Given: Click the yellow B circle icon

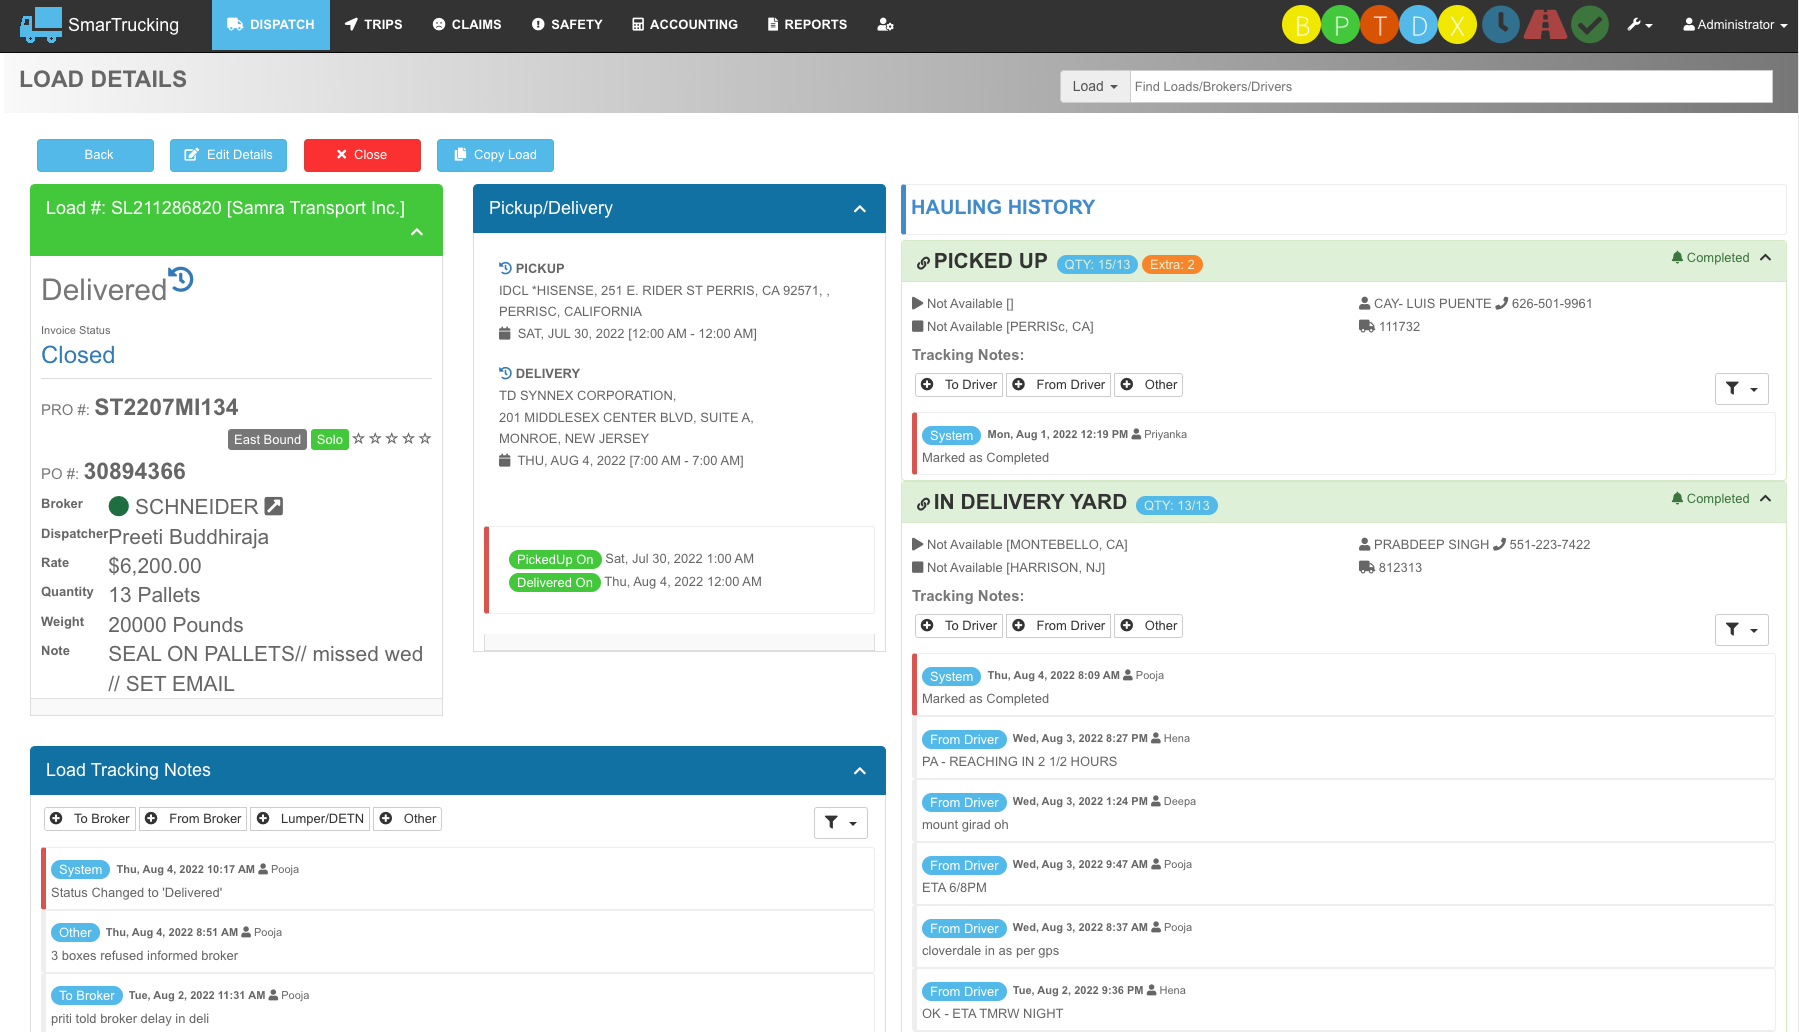Looking at the screenshot, I should (x=1301, y=26).
